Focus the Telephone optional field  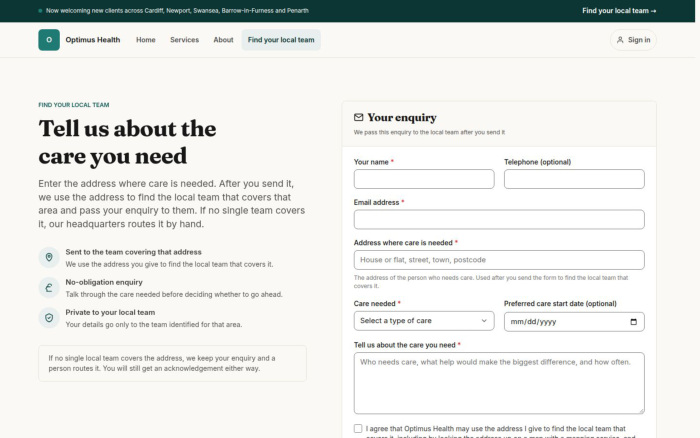[574, 179]
